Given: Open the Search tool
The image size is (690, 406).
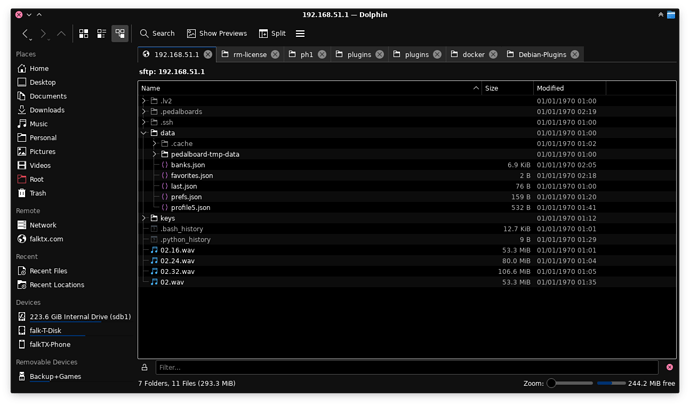Looking at the screenshot, I should tap(157, 33).
